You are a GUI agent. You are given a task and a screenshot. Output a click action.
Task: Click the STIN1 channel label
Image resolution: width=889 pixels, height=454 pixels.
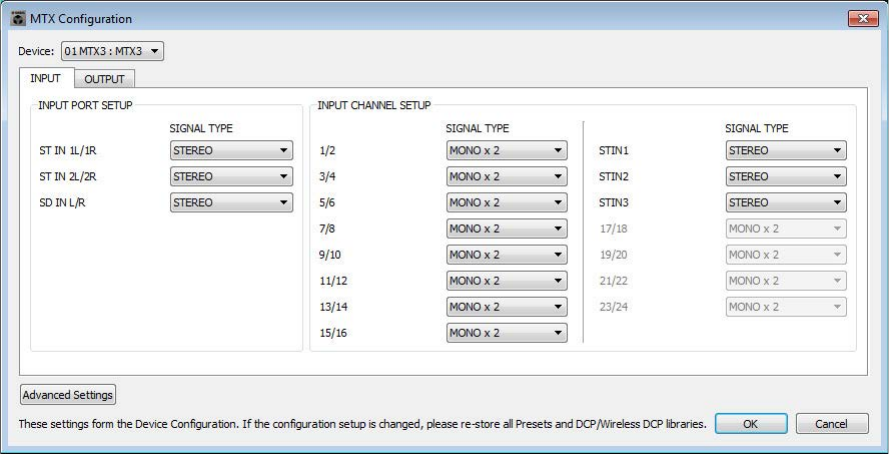tap(613, 151)
